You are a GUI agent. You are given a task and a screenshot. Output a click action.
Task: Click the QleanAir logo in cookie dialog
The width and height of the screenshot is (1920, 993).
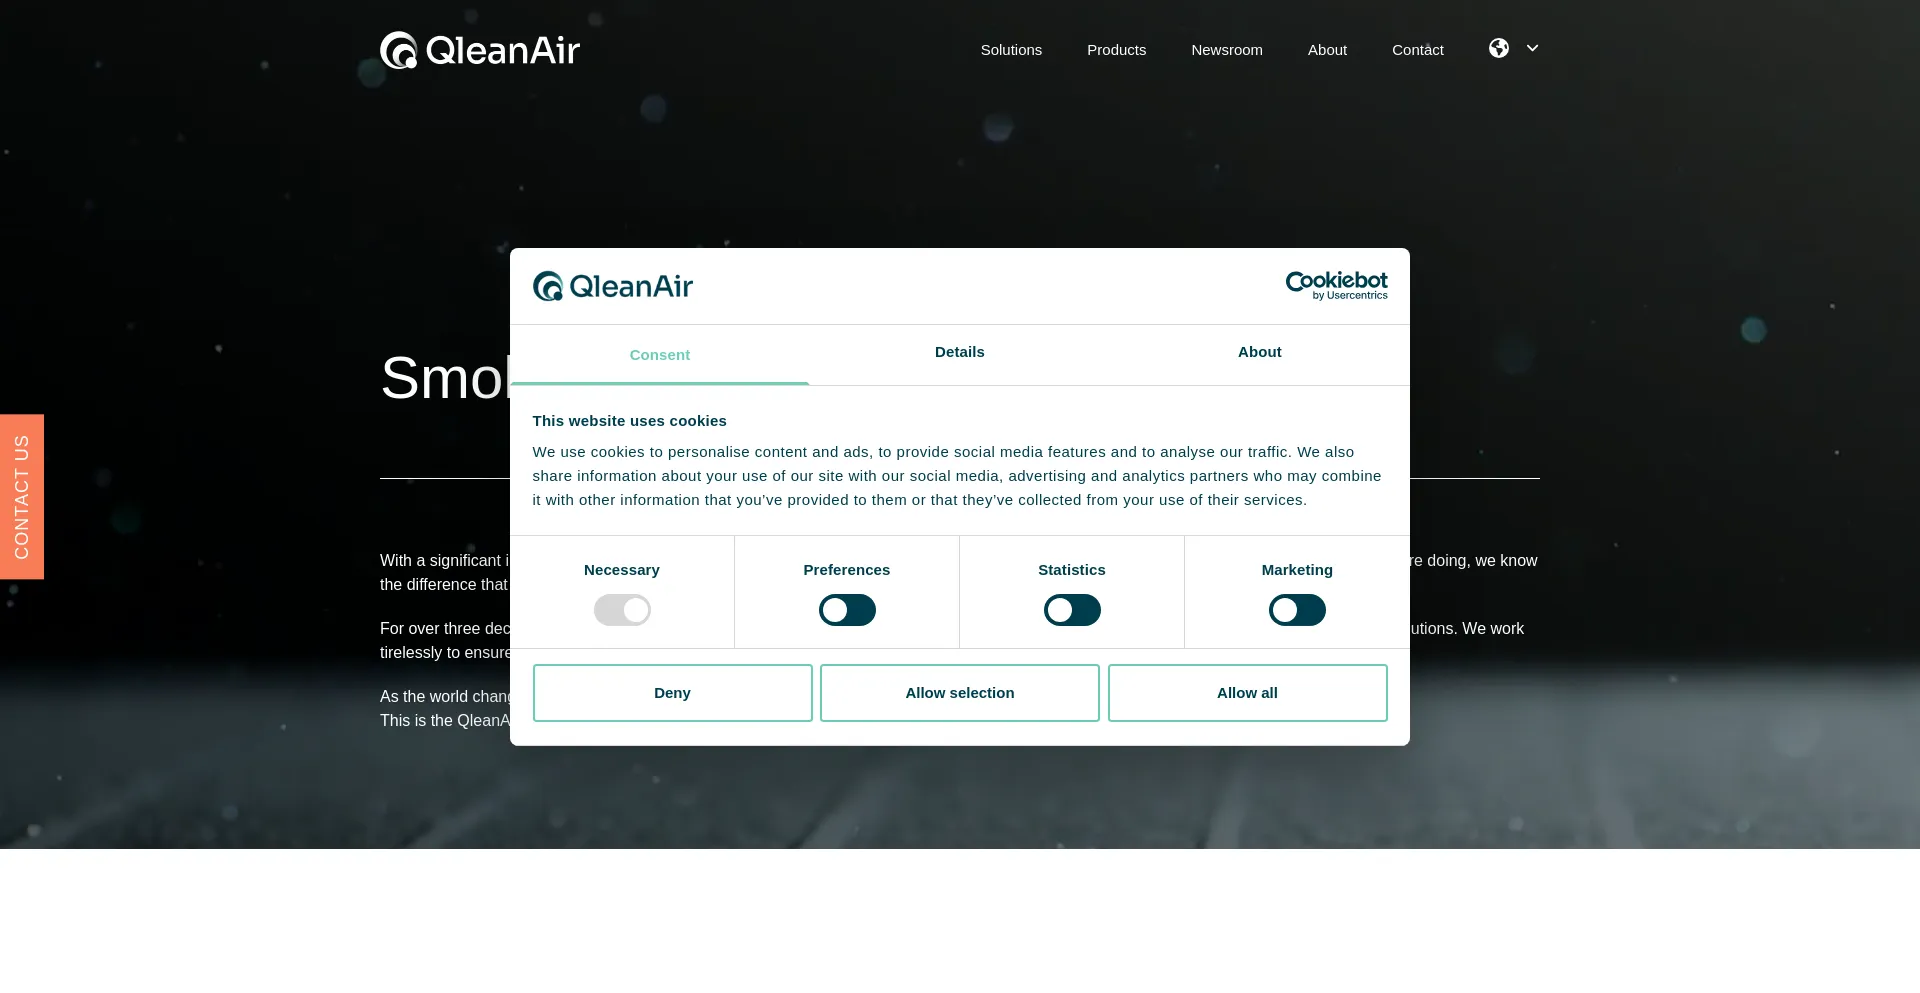coord(613,286)
